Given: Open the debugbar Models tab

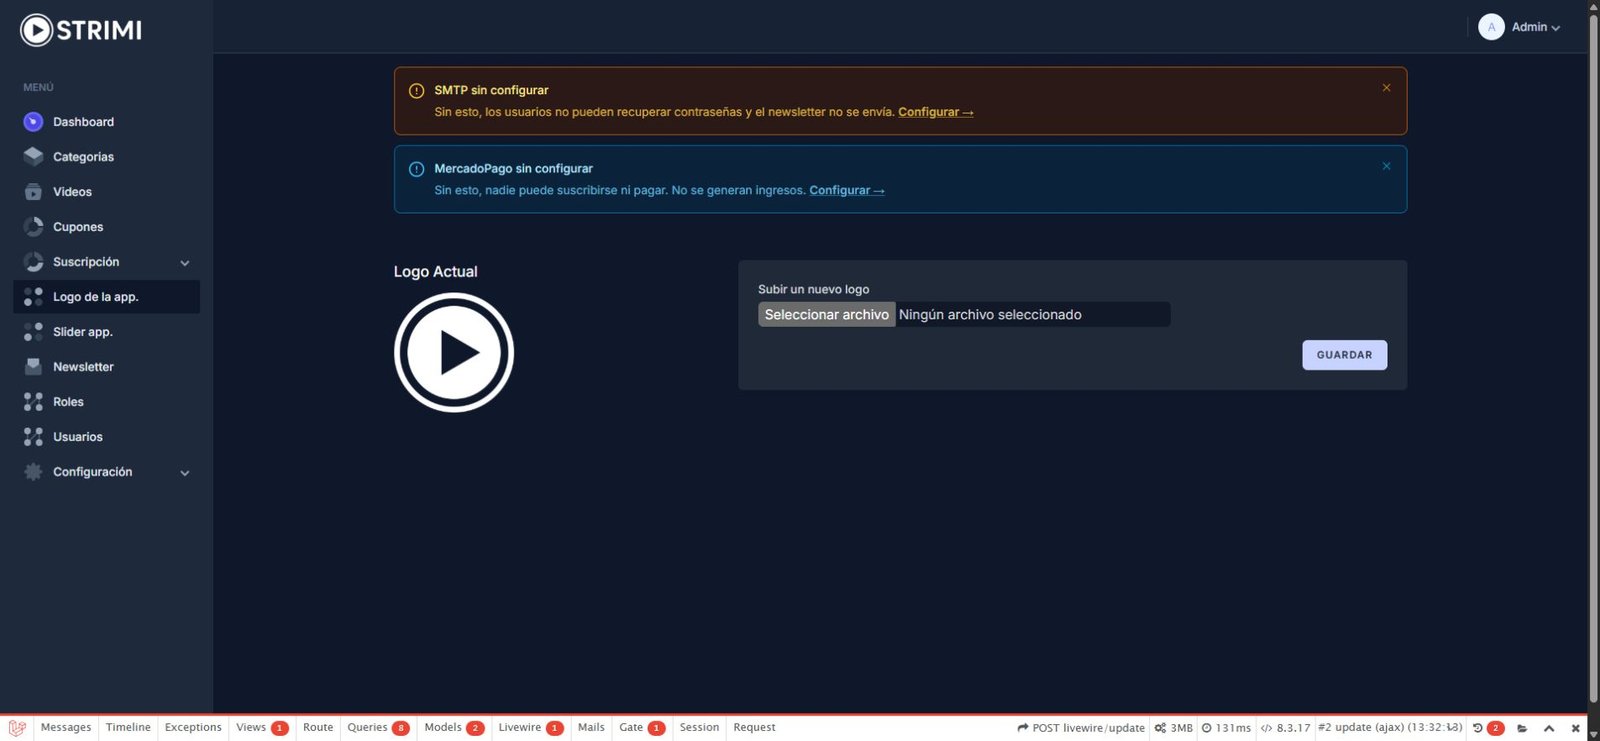Looking at the screenshot, I should tap(454, 728).
